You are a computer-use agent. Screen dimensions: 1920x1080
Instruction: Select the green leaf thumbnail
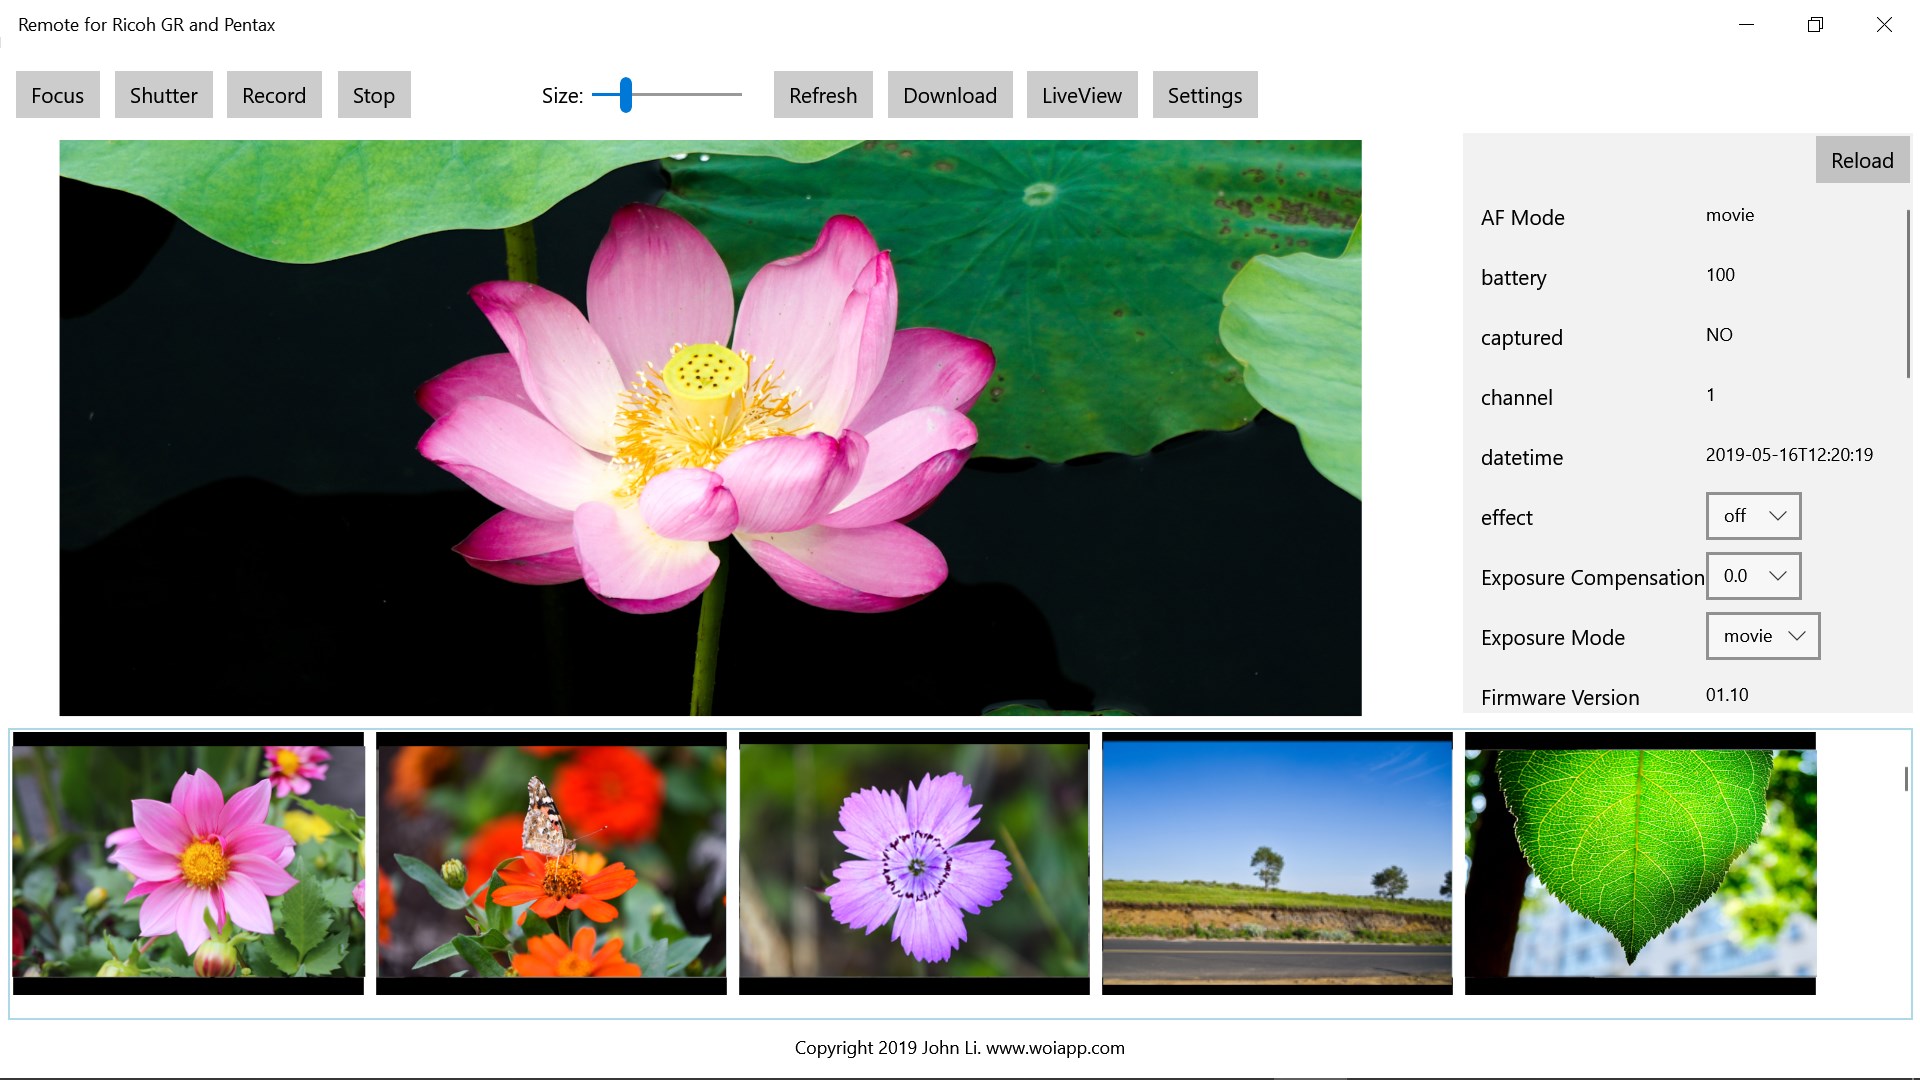(x=1640, y=863)
